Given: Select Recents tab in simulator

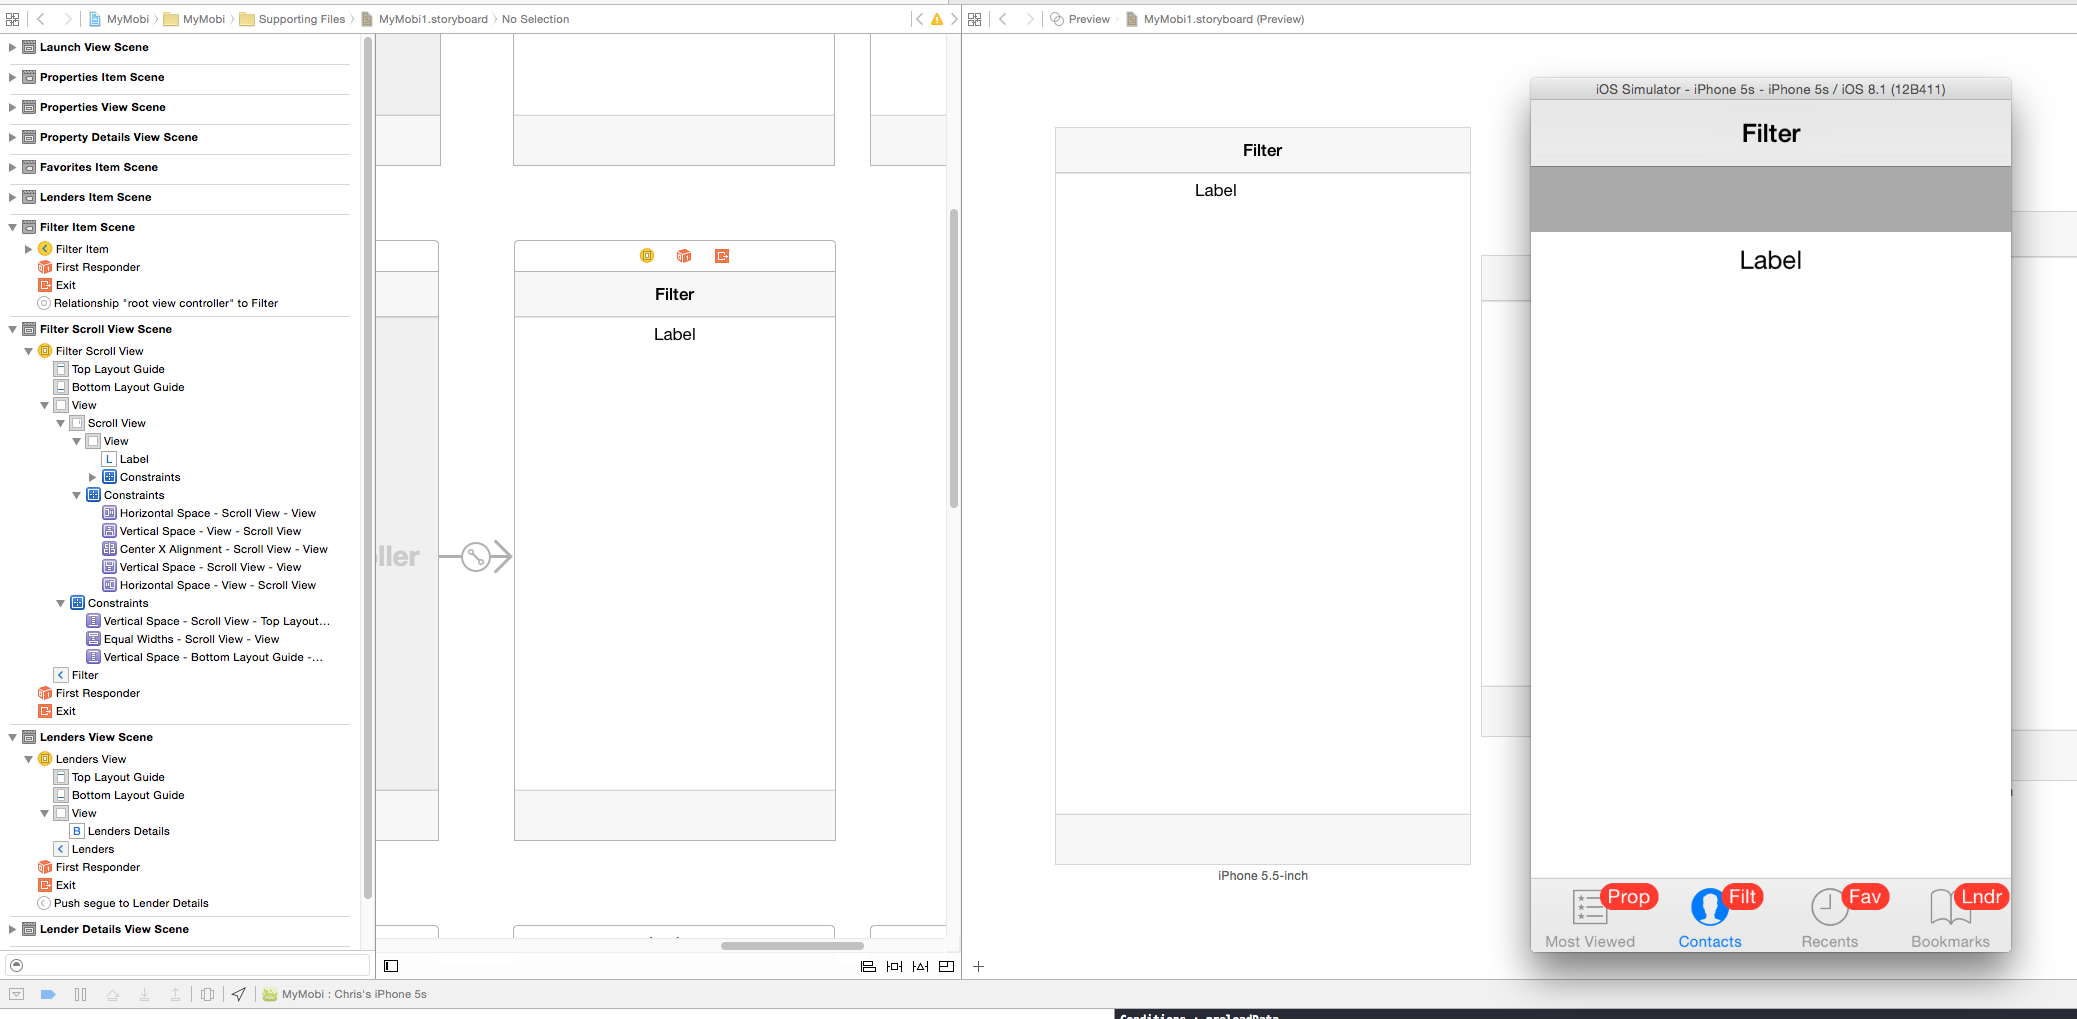Looking at the screenshot, I should (x=1830, y=917).
